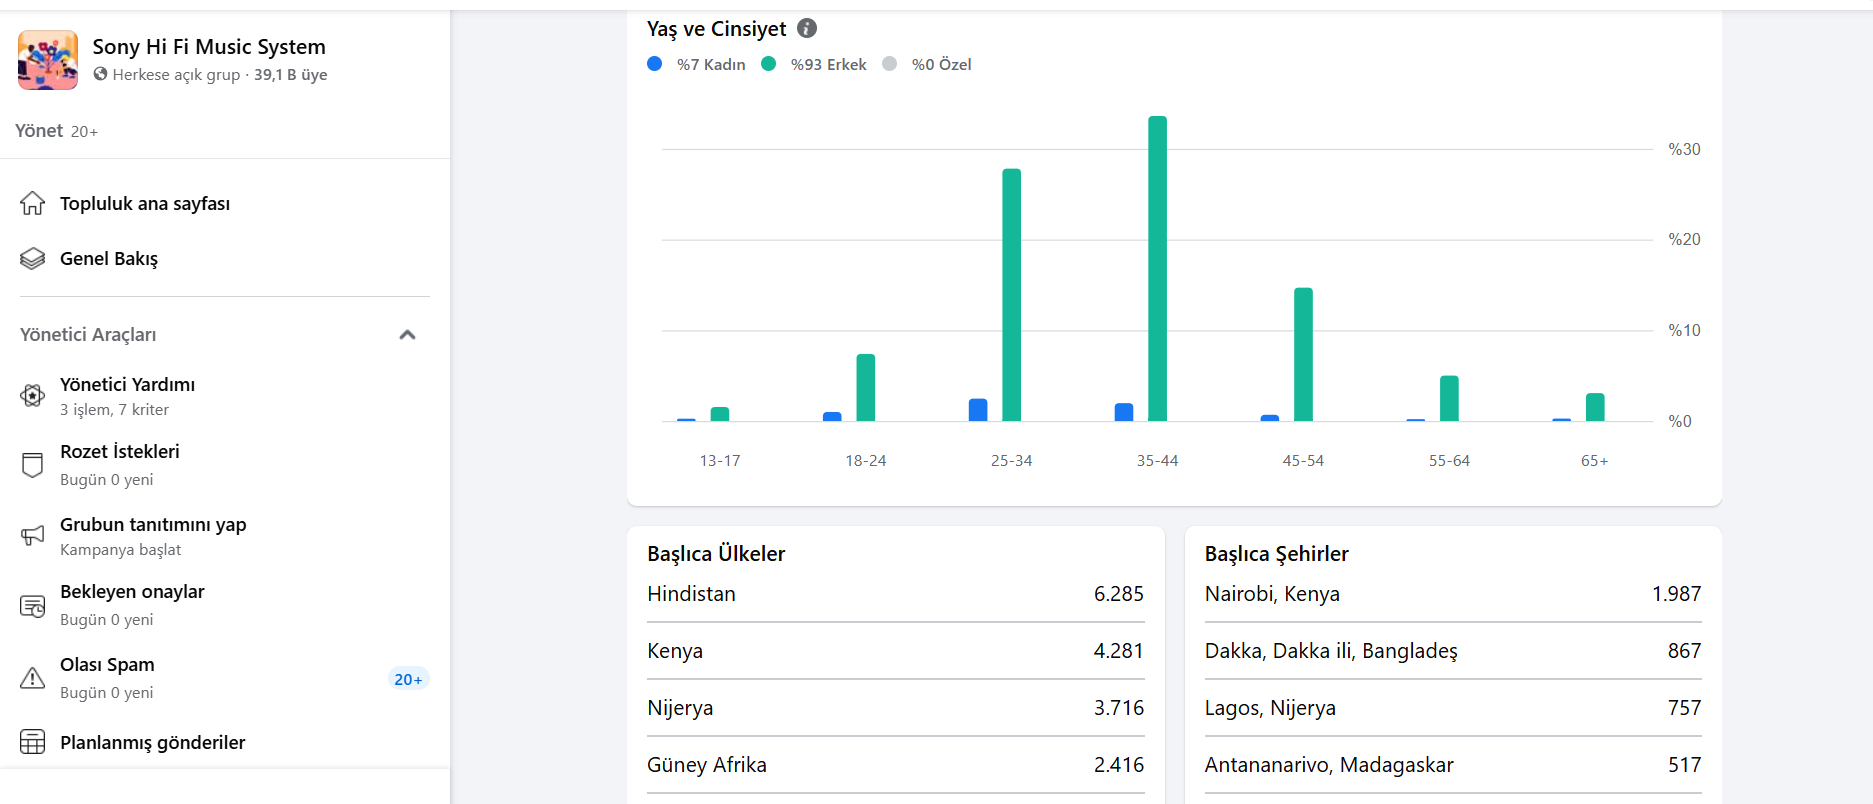Click the 20+ badge on Olası Spam

[408, 679]
